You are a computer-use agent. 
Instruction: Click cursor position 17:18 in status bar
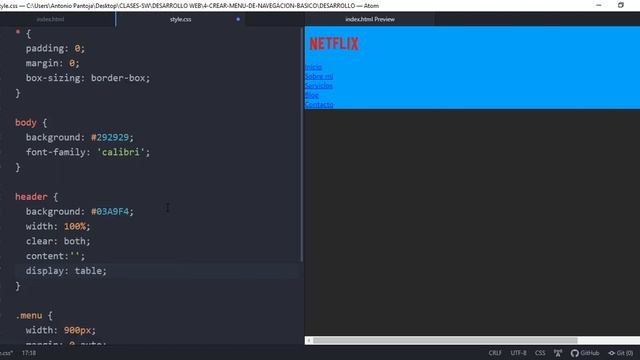pos(29,353)
